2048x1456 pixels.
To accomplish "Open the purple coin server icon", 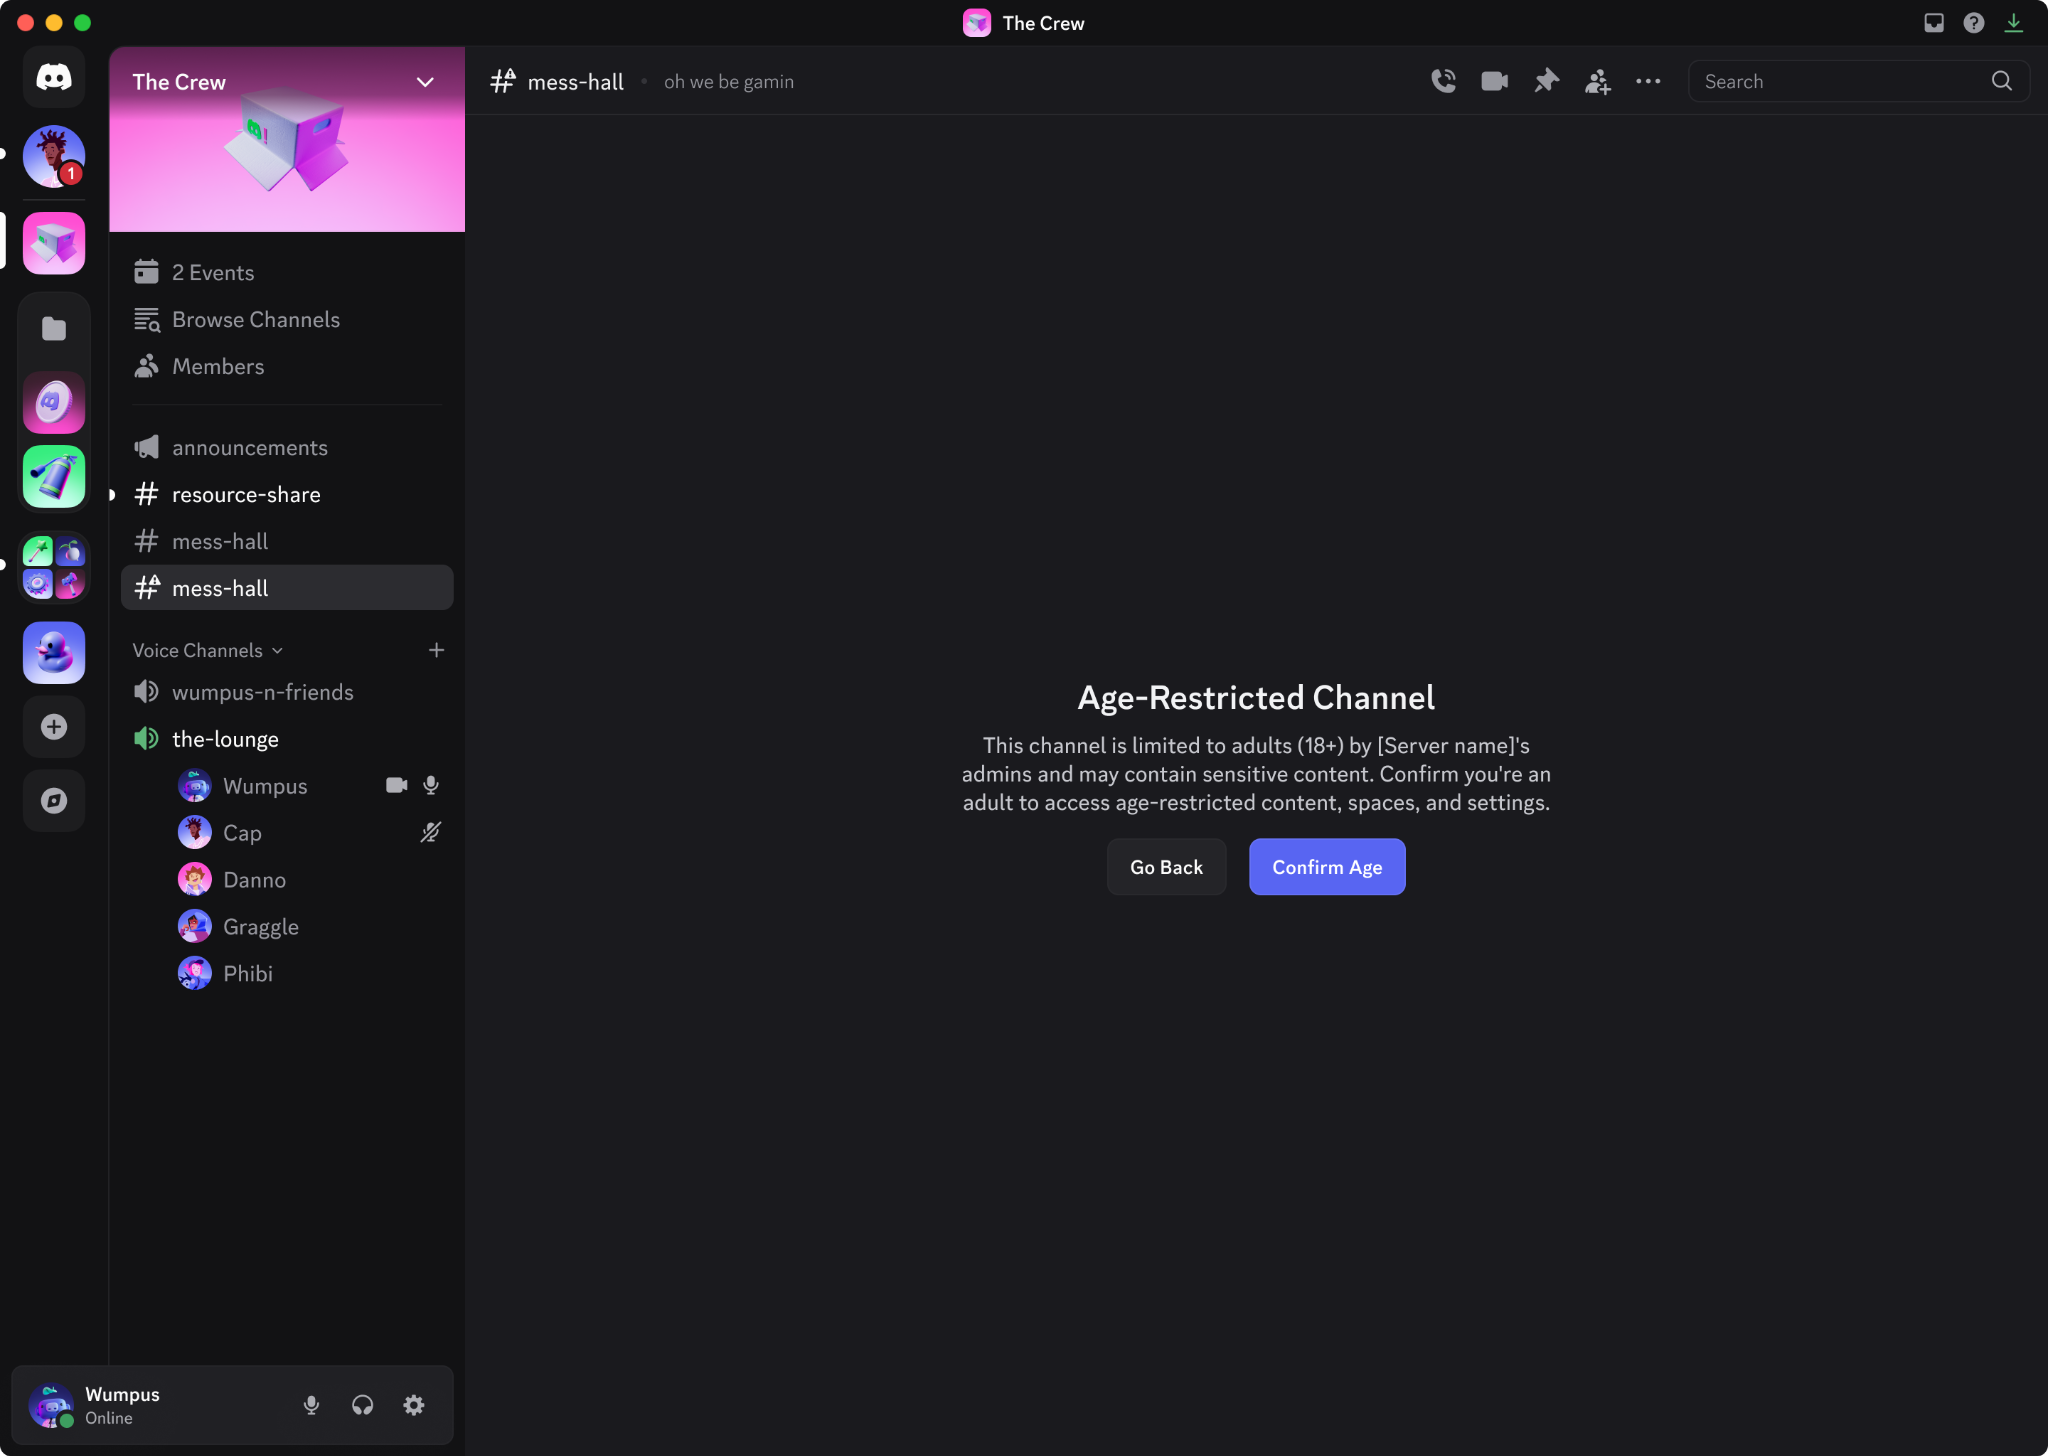I will point(54,403).
